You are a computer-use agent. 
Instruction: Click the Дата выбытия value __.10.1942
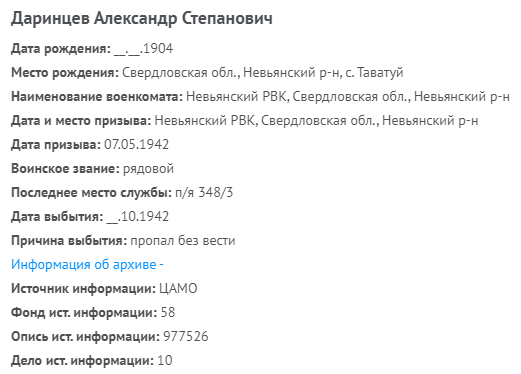[x=138, y=216]
